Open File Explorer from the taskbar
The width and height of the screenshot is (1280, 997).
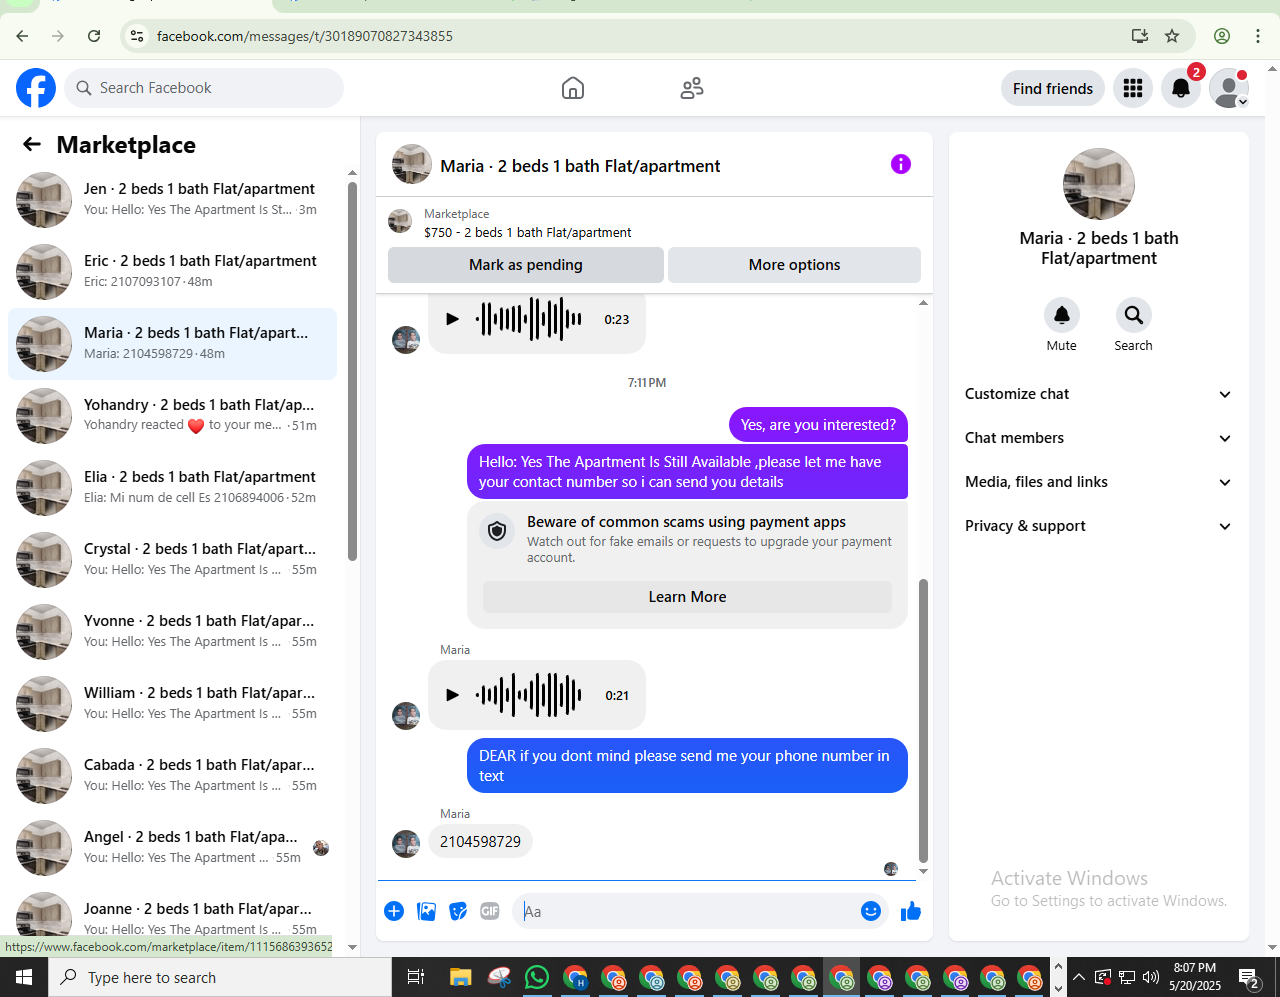click(460, 977)
